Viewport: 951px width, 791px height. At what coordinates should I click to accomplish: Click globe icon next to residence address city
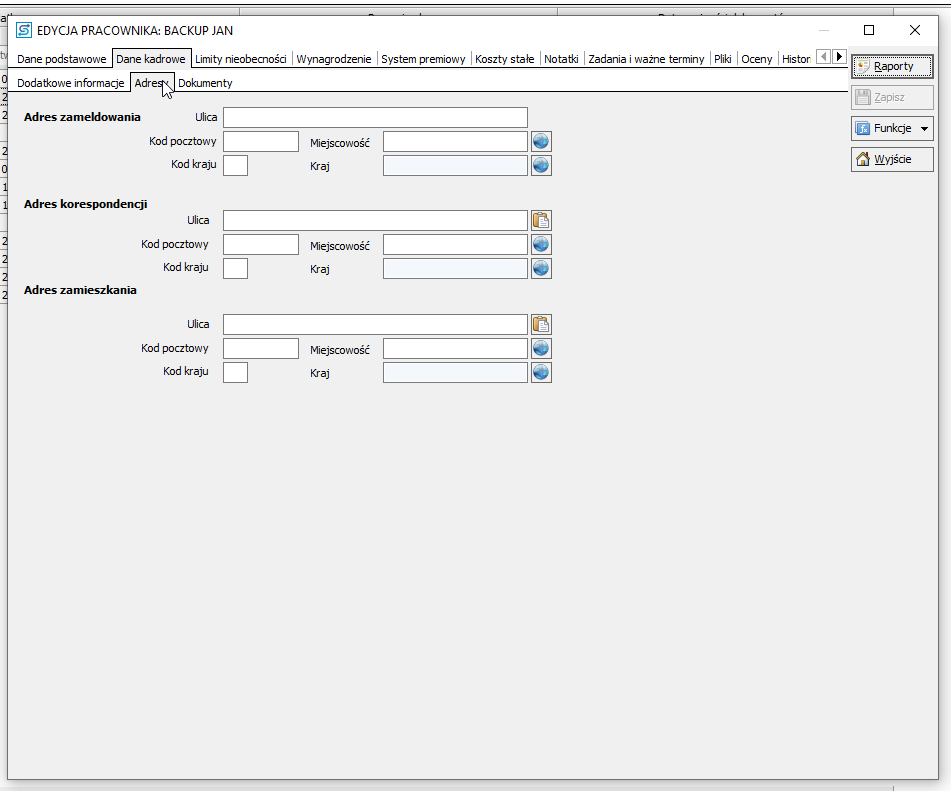pos(541,348)
